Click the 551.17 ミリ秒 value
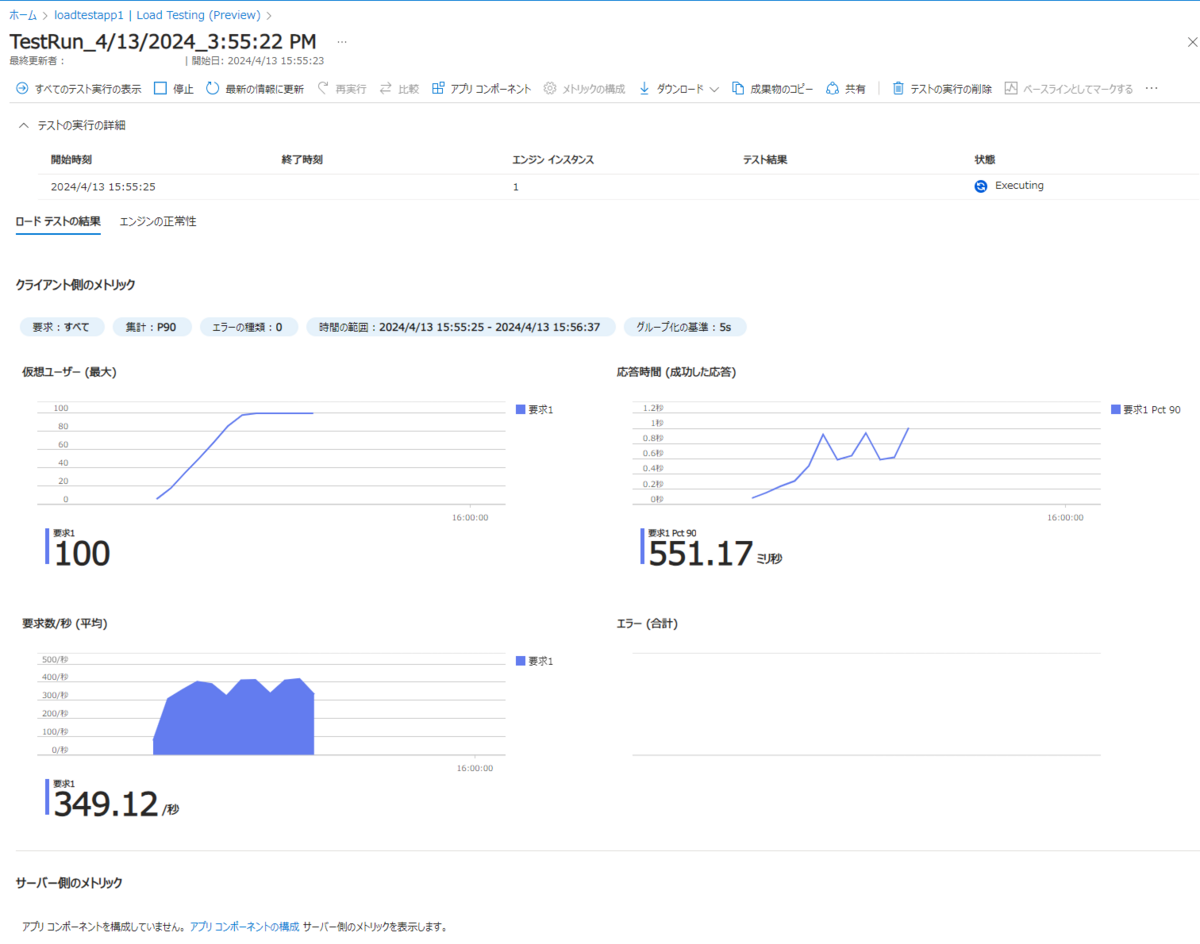 (715, 553)
